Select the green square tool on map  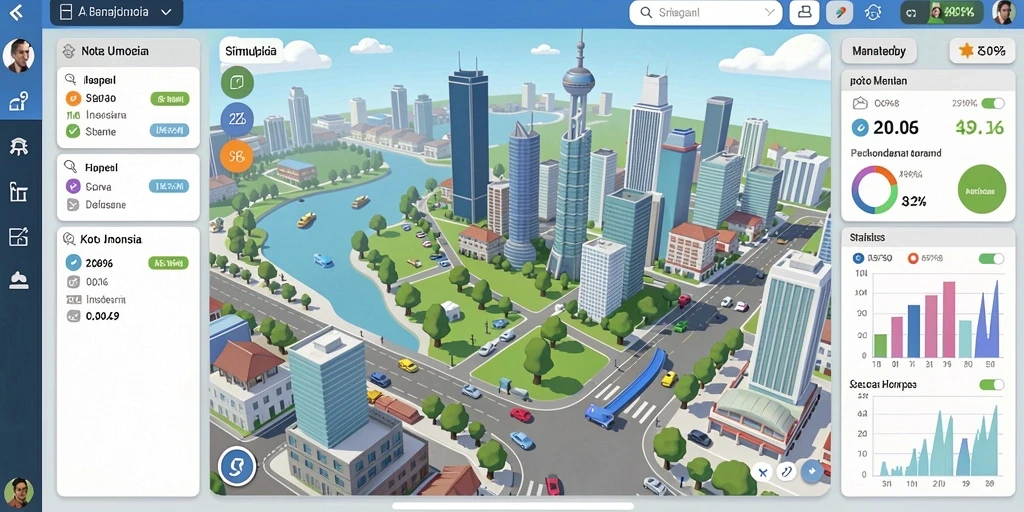(236, 82)
